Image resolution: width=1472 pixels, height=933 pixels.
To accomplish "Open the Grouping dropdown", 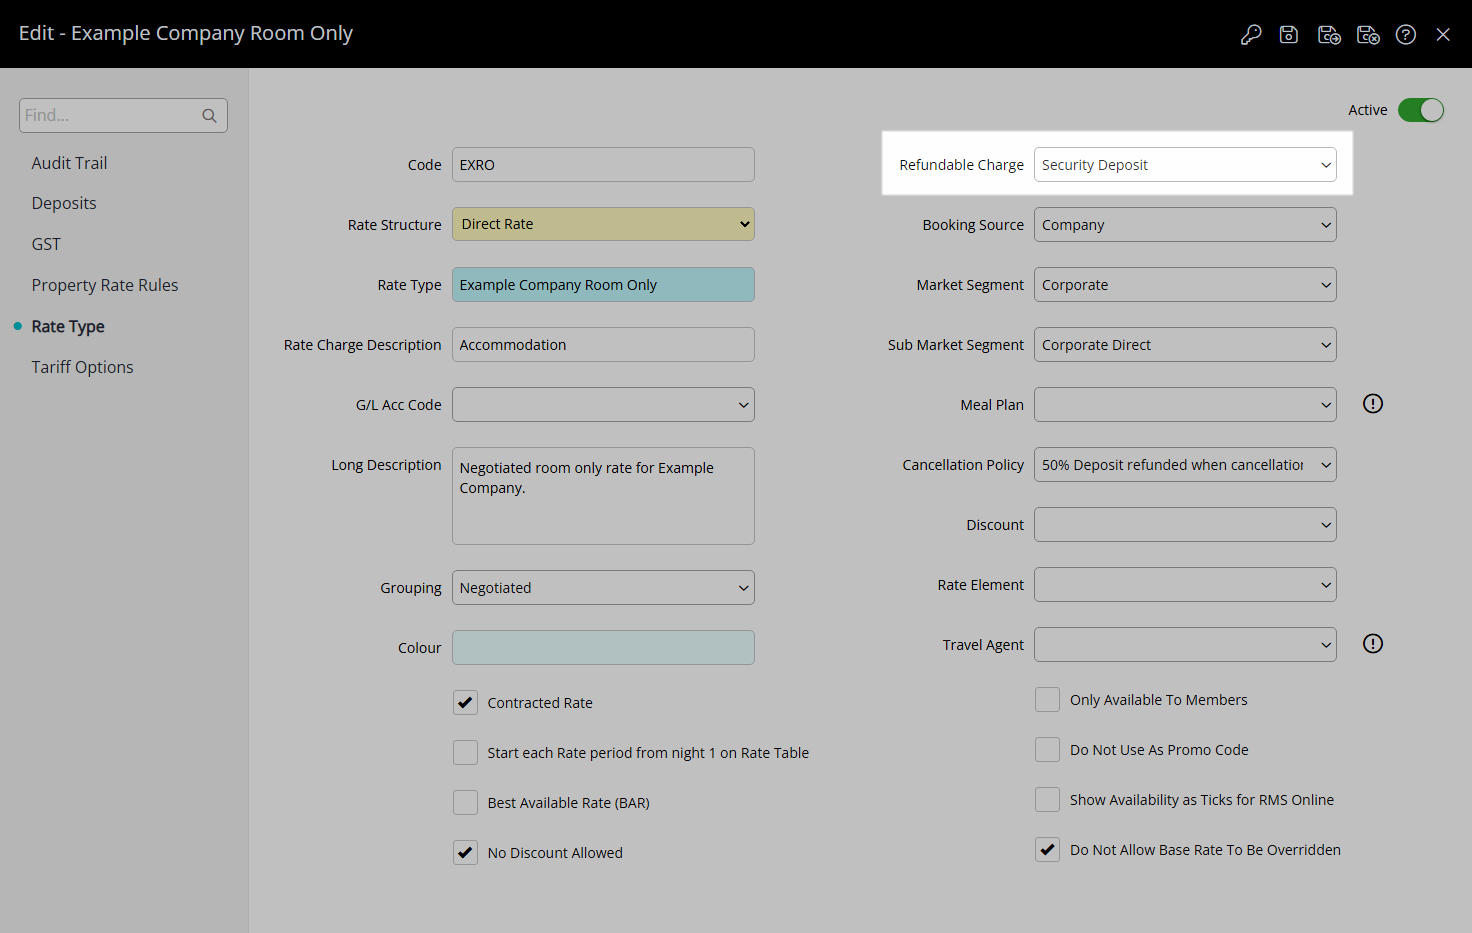I will [603, 588].
